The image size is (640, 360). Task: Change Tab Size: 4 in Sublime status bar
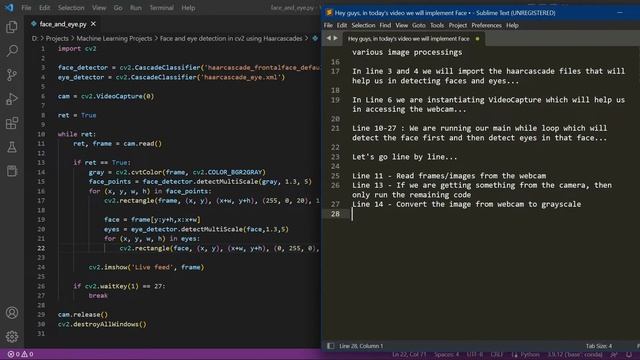coord(599,346)
